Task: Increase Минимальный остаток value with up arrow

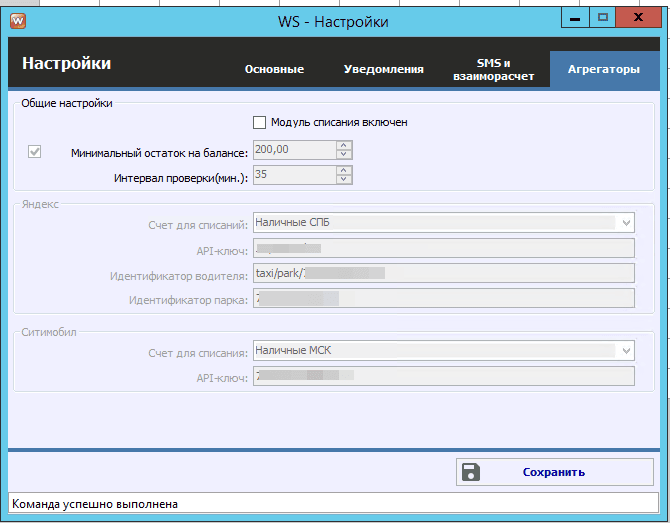Action: [x=344, y=146]
